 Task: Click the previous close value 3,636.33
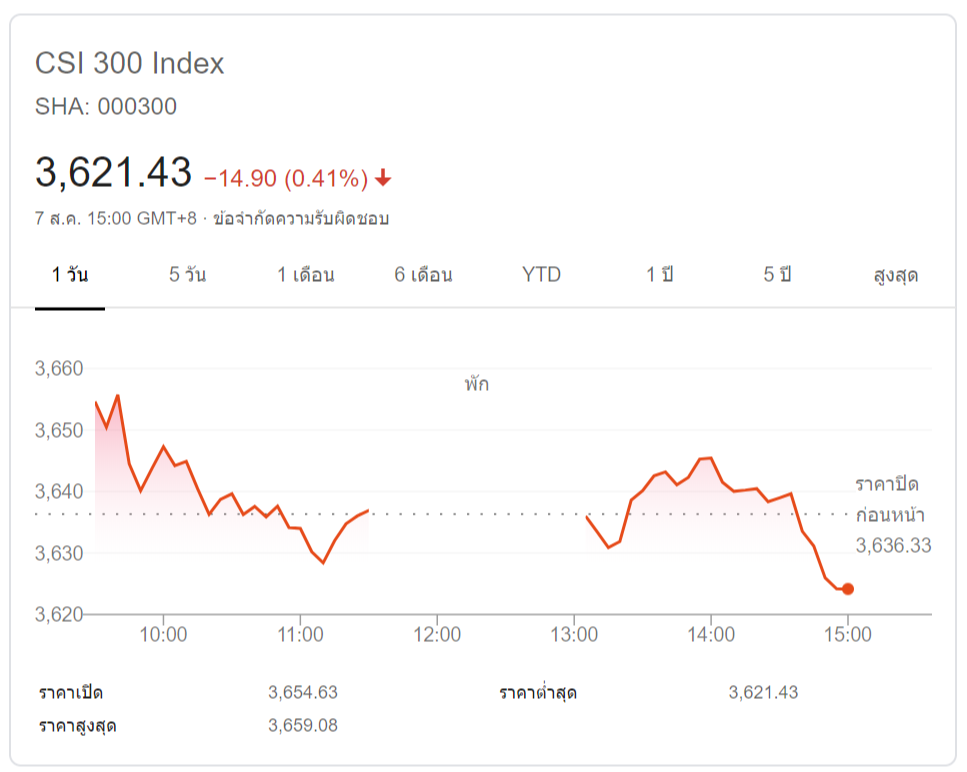pos(894,546)
